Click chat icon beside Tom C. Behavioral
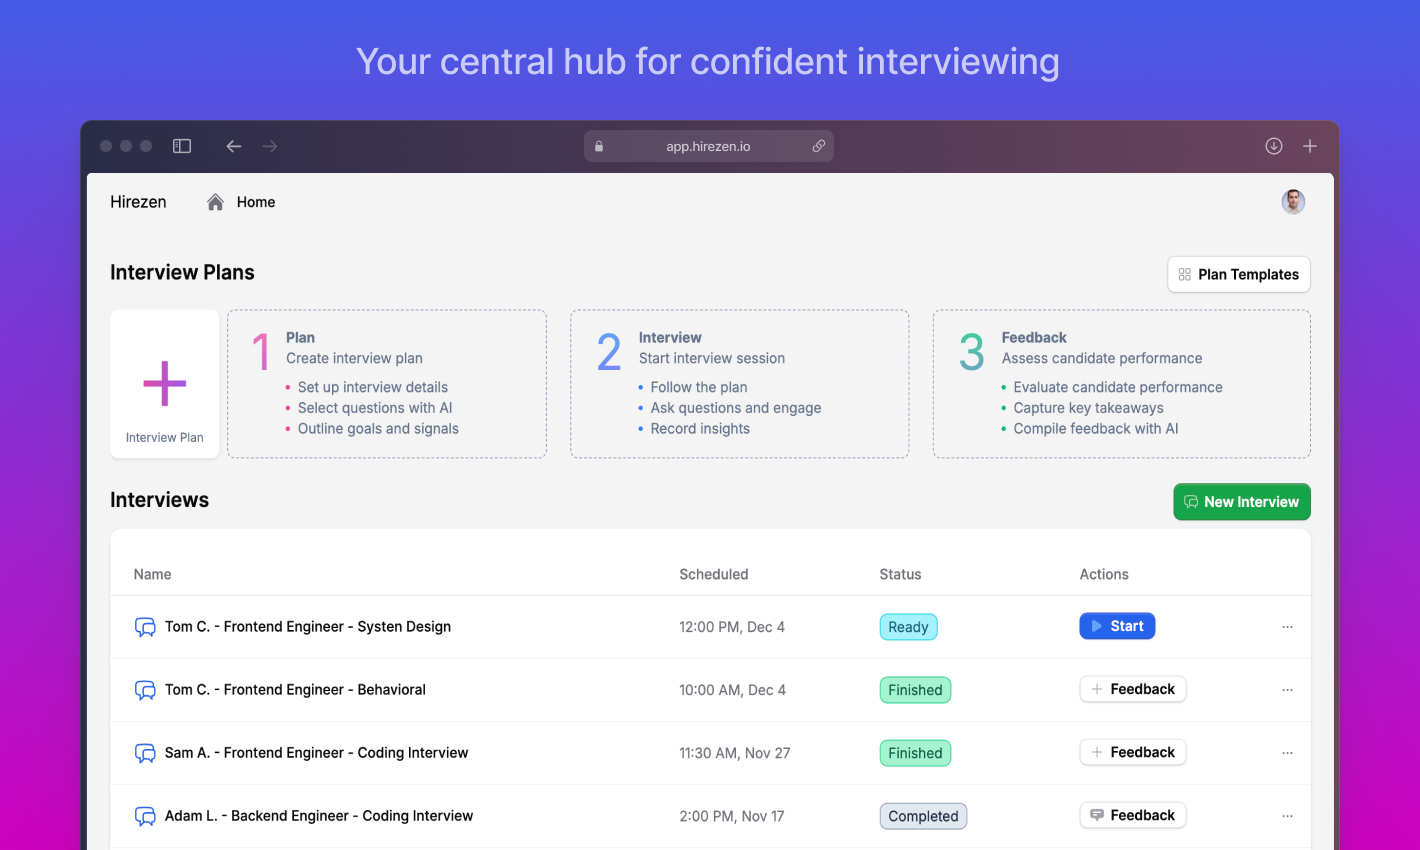Screen dimensions: 1420x850 tap(145, 690)
